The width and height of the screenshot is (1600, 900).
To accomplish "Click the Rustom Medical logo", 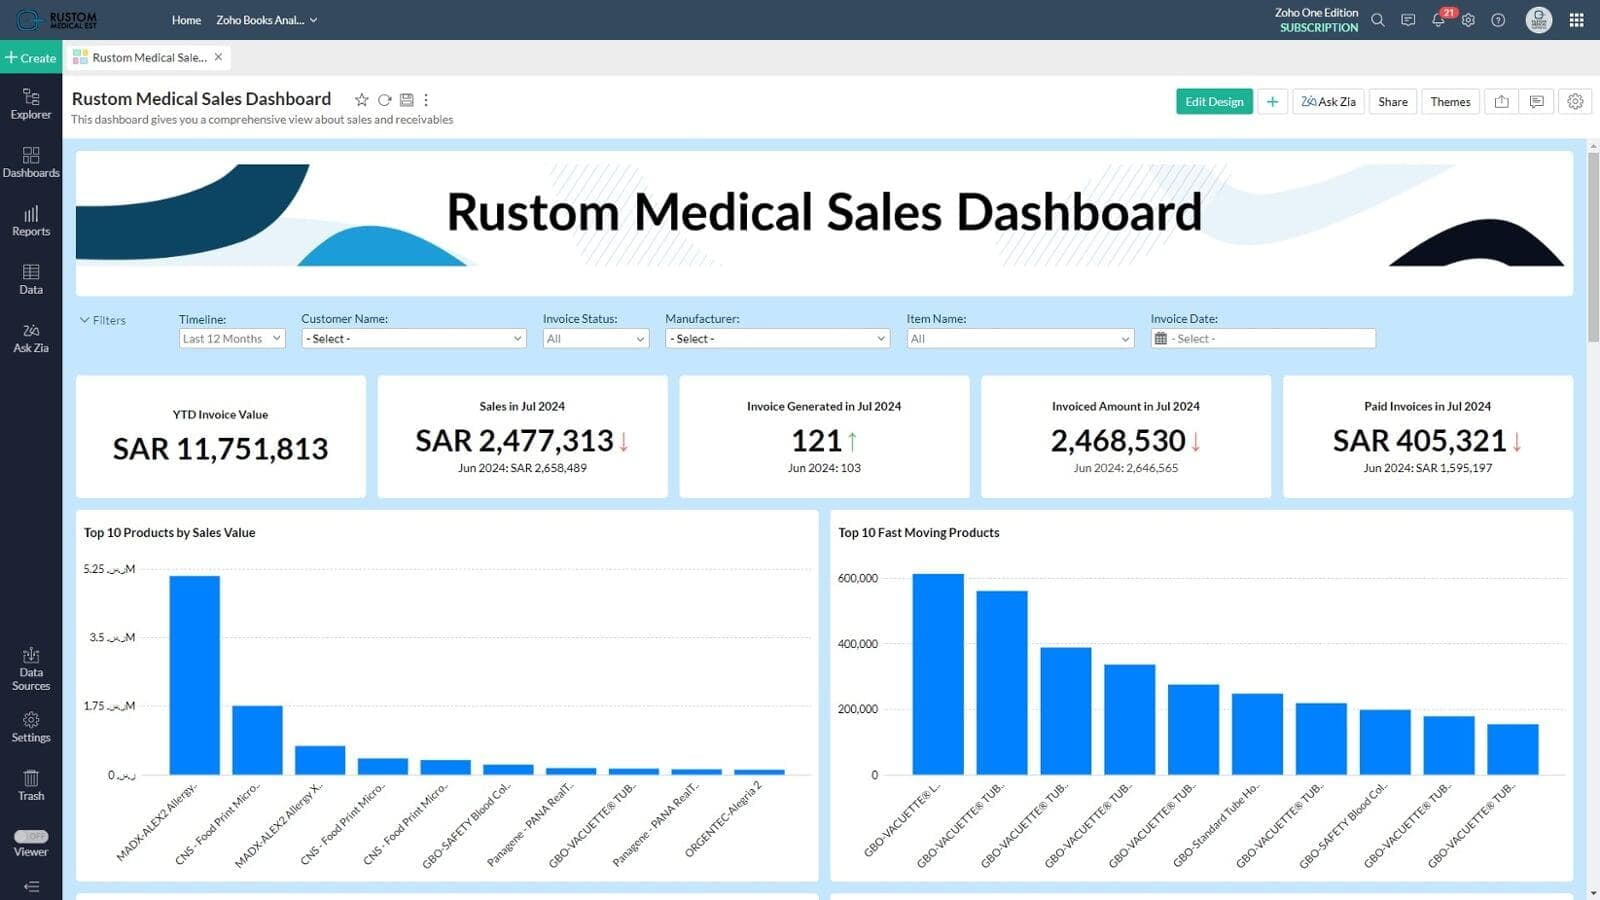I will pos(59,20).
